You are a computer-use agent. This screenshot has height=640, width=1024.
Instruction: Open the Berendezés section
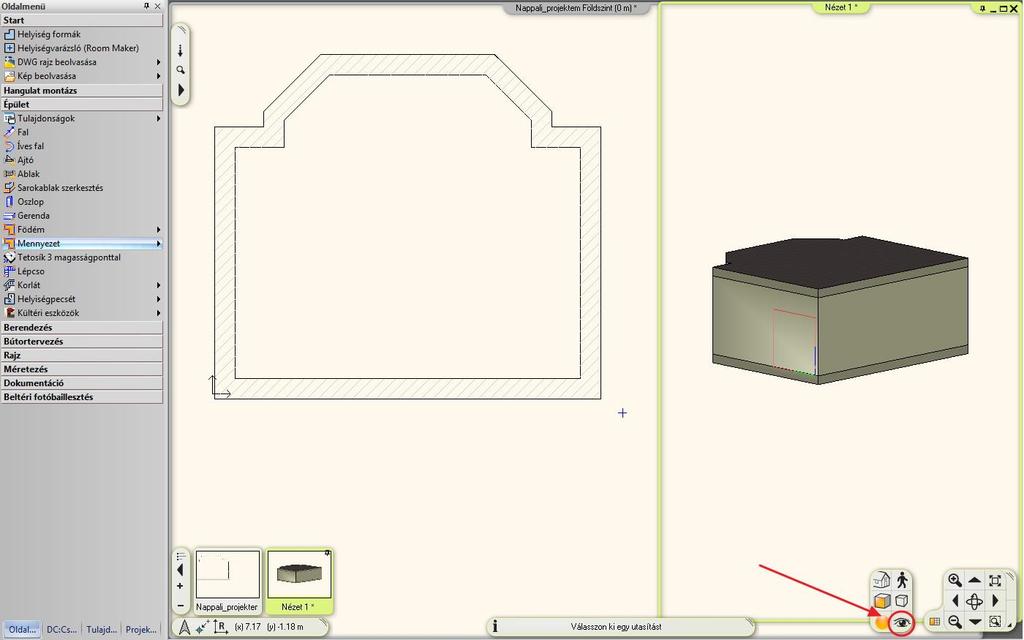[x=82, y=327]
